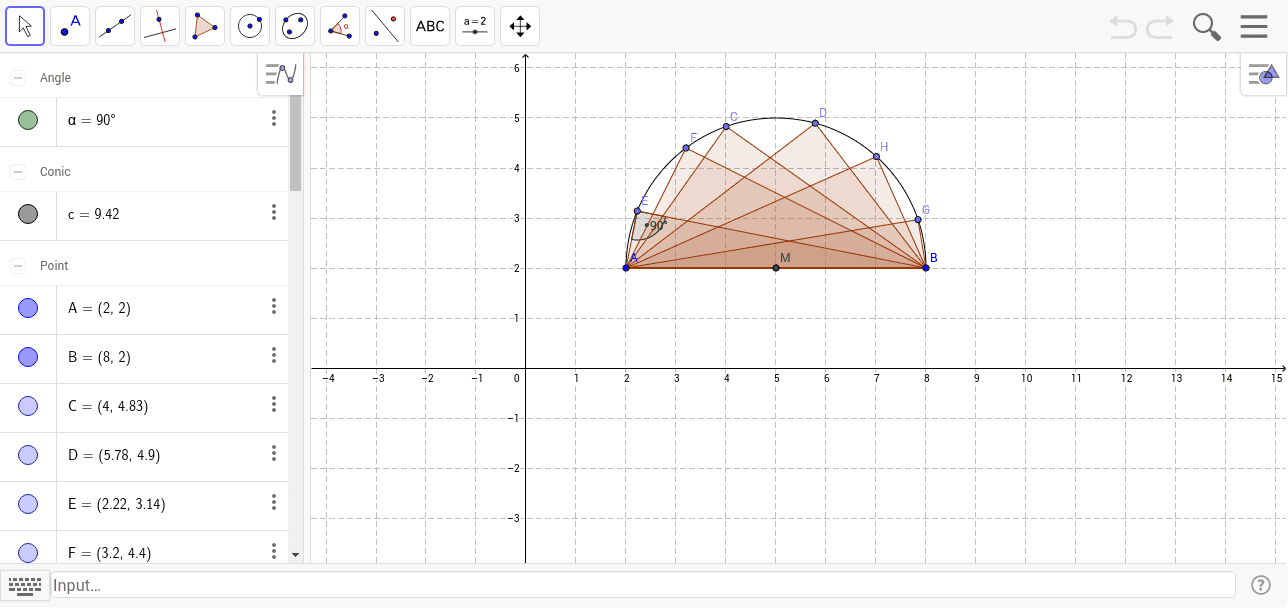Select the Perpendicular Line tool
This screenshot has height=608, width=1288.
(160, 26)
